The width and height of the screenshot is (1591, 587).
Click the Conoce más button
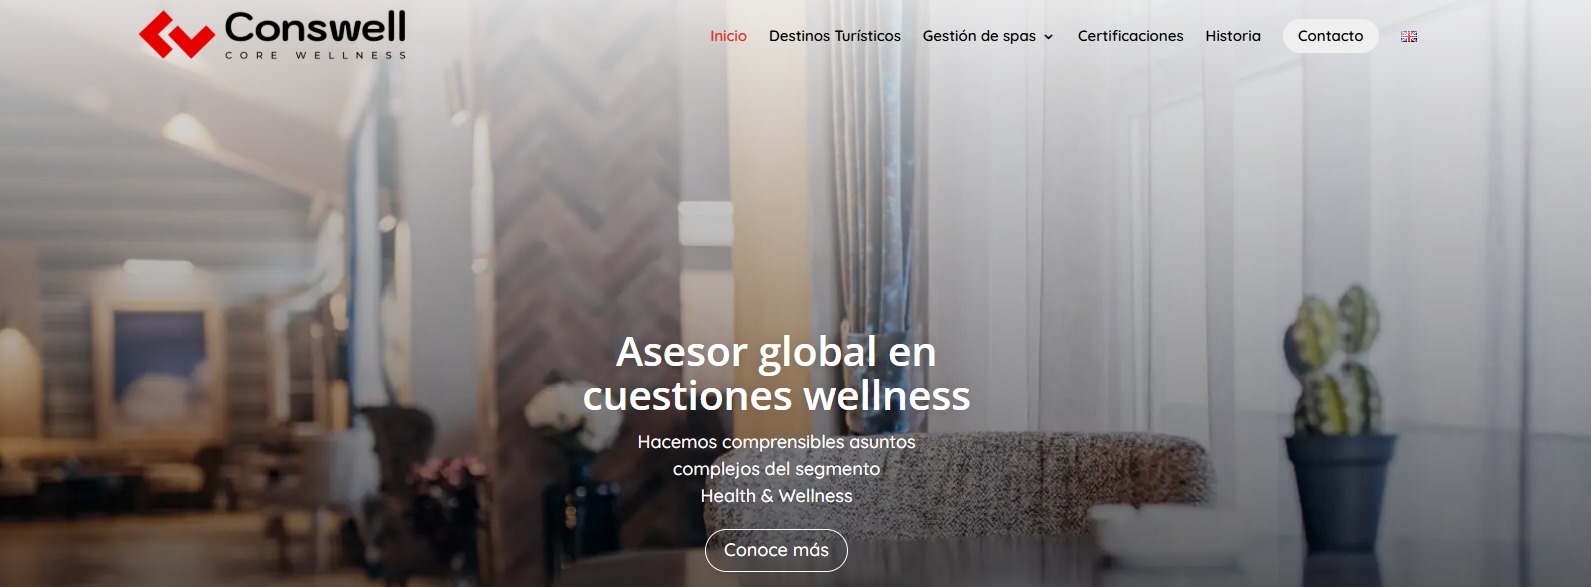[776, 550]
